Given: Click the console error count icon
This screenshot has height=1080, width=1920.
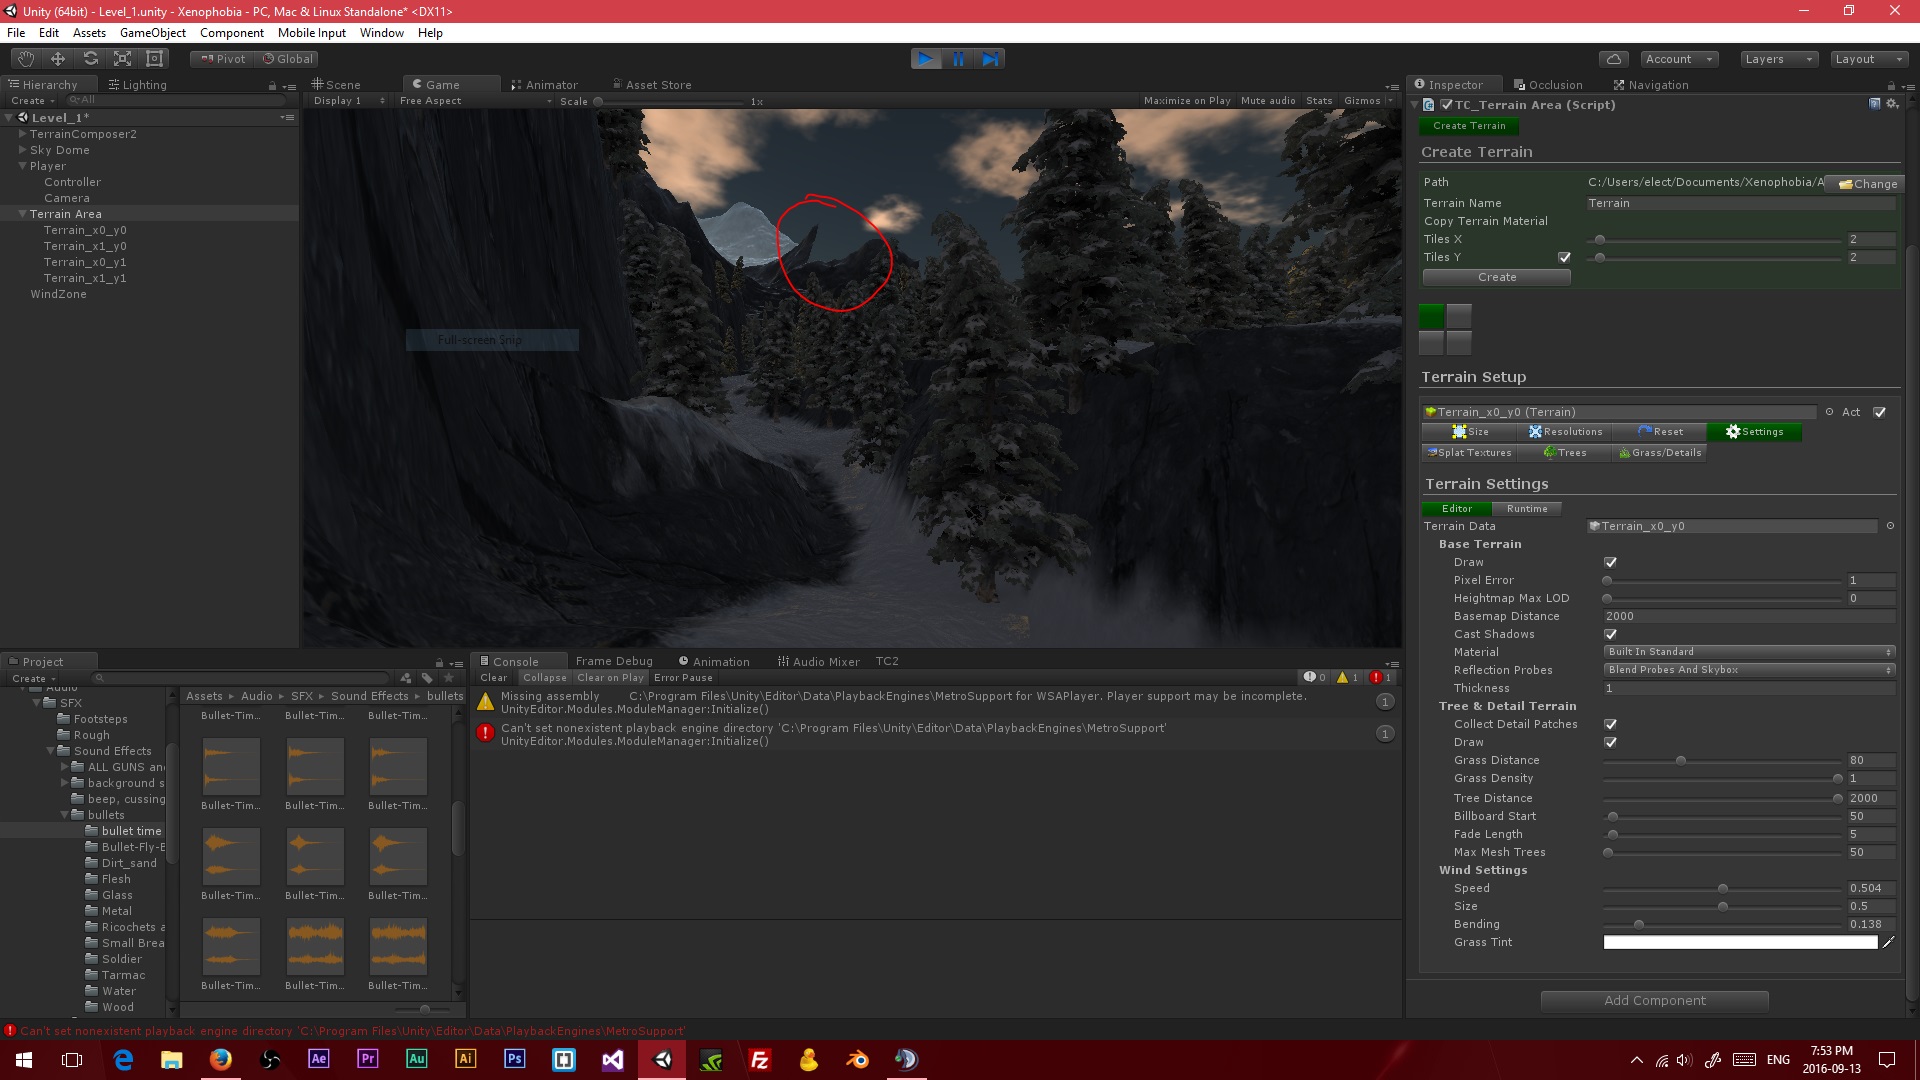Looking at the screenshot, I should click(x=1381, y=677).
